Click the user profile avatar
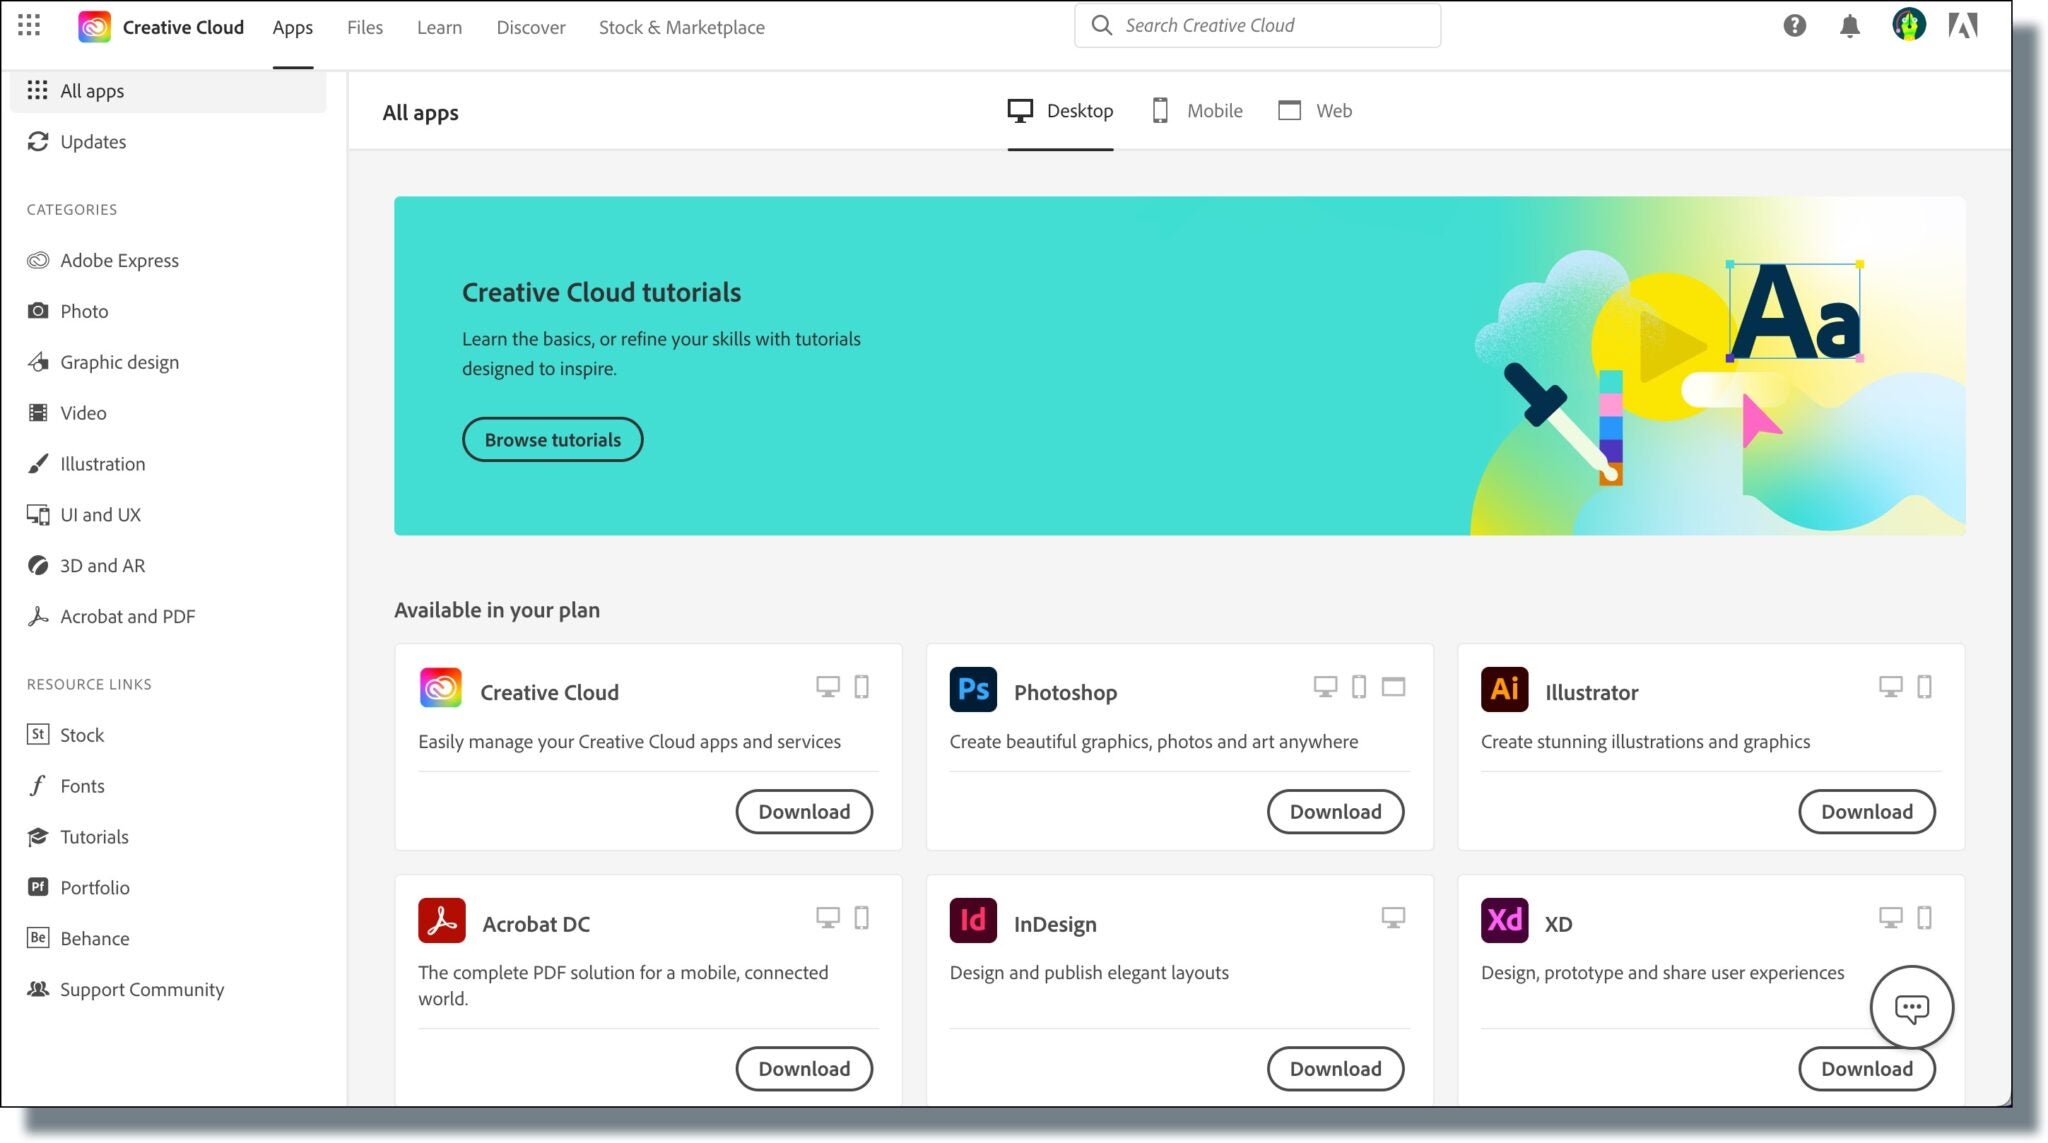The image size is (2048, 1143). coord(1908,26)
